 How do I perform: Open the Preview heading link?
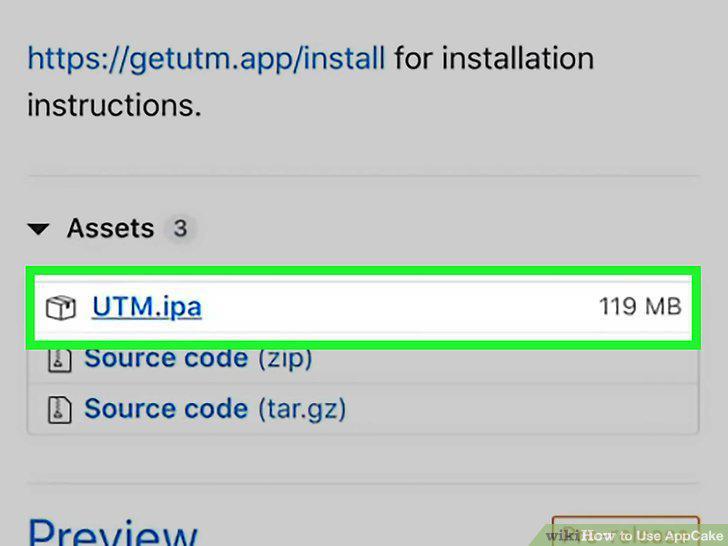coord(113,532)
